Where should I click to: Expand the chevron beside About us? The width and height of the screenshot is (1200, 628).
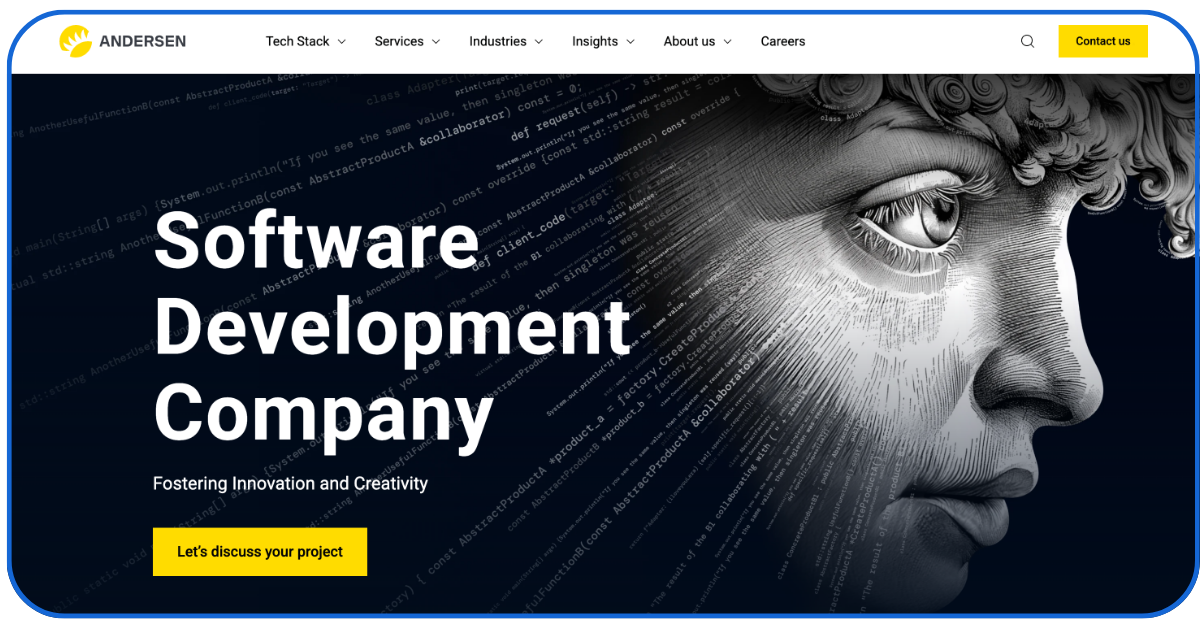click(x=727, y=42)
